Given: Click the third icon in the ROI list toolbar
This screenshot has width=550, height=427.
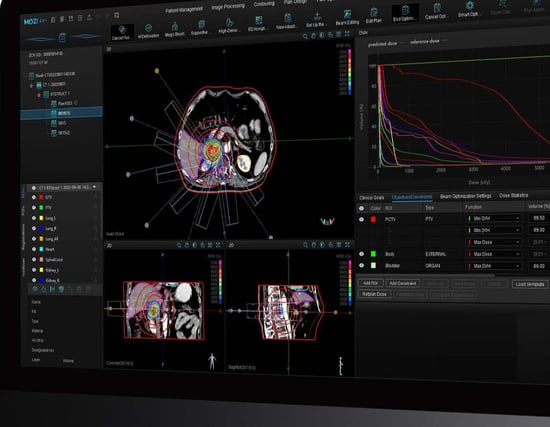Looking at the screenshot, I should [52, 289].
